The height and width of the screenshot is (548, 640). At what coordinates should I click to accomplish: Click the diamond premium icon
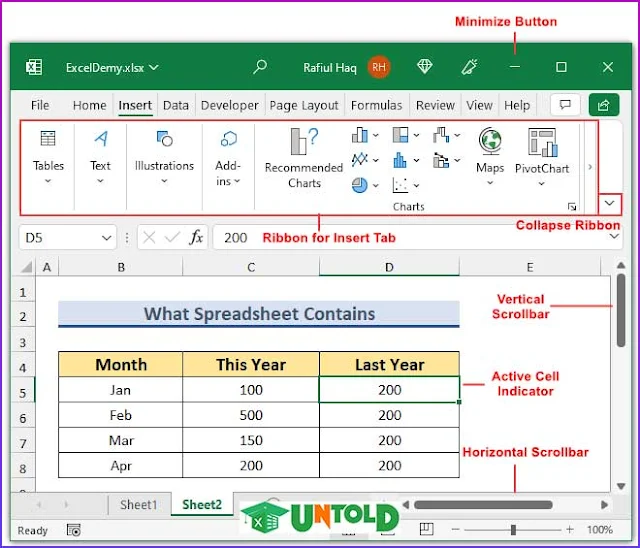(x=424, y=66)
